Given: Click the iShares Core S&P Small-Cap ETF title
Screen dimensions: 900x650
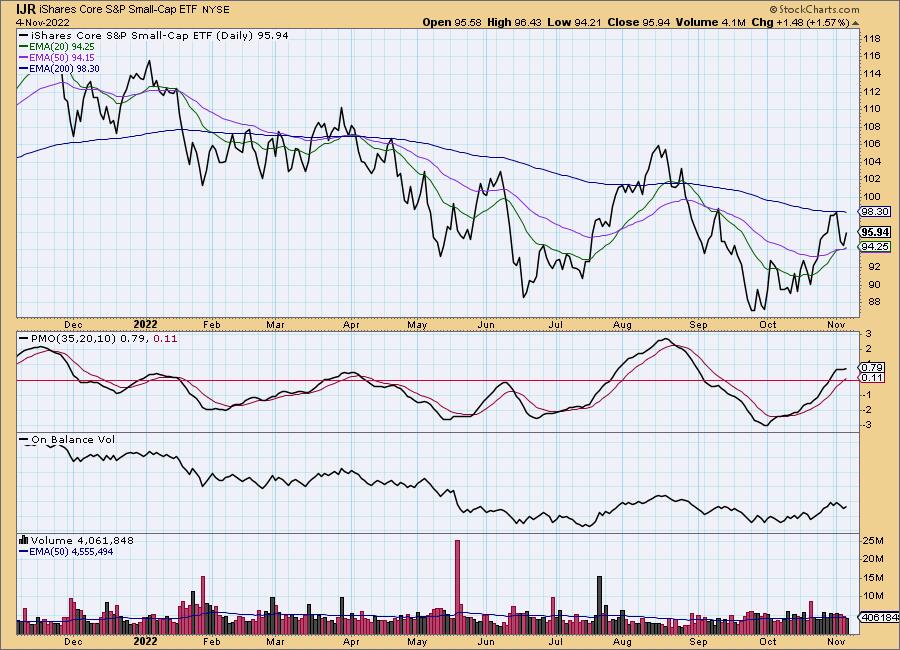Looking at the screenshot, I should point(119,10).
